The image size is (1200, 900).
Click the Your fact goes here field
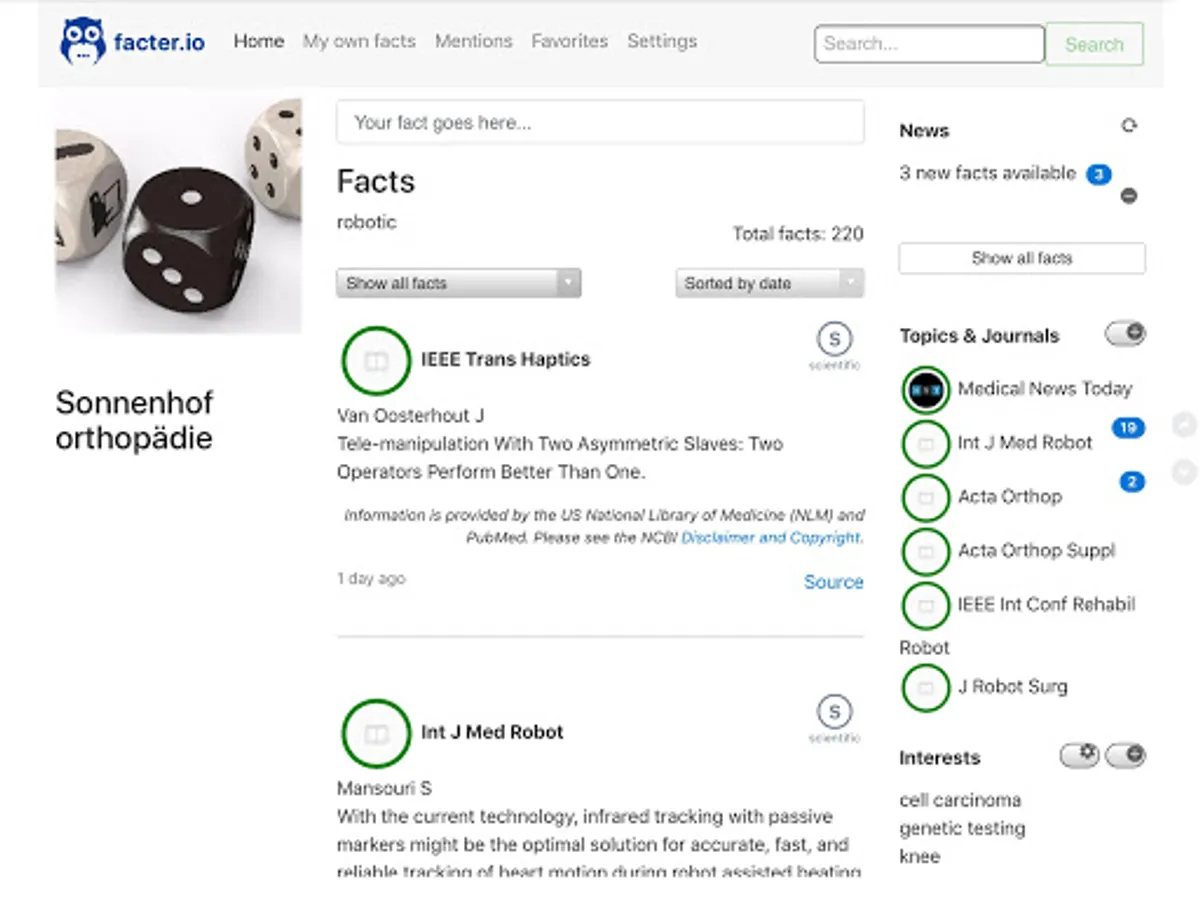600,123
